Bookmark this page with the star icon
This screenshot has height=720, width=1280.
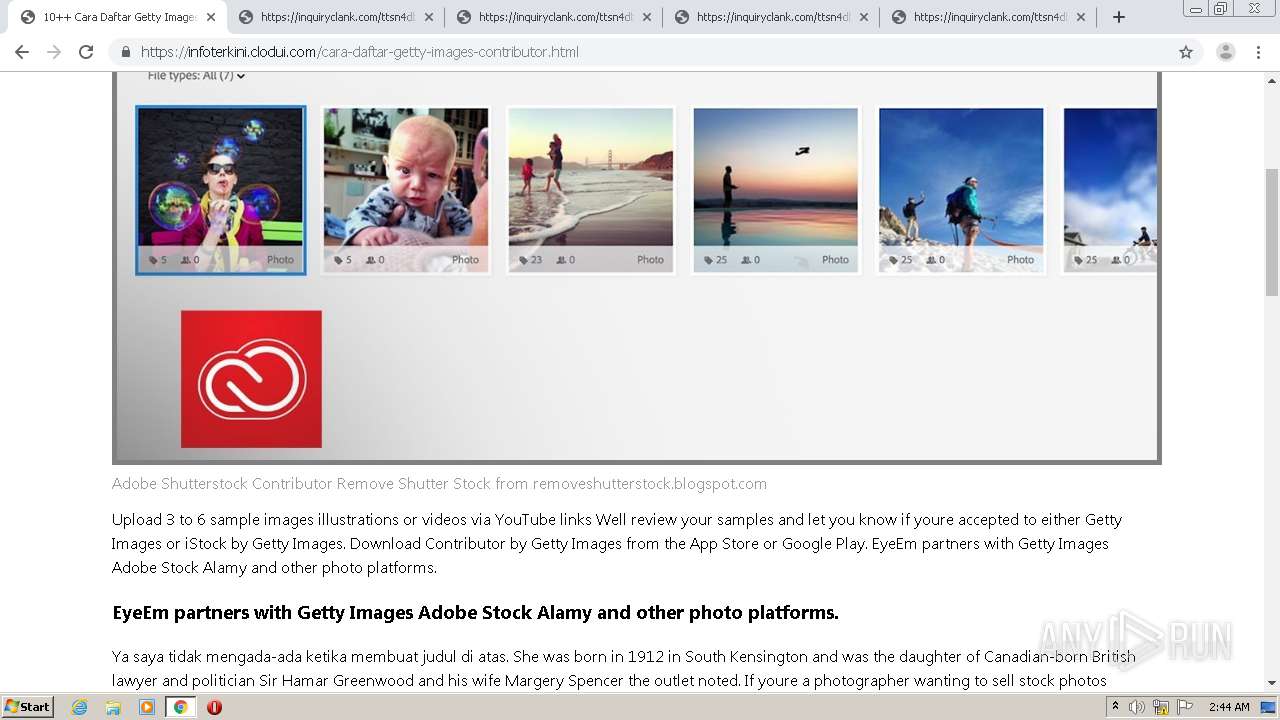coord(1186,52)
